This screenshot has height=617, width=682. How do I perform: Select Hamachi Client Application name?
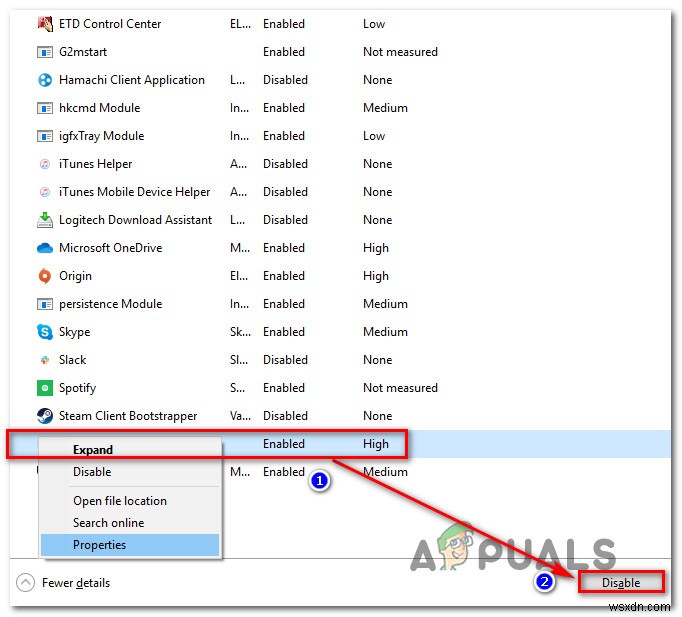132,80
